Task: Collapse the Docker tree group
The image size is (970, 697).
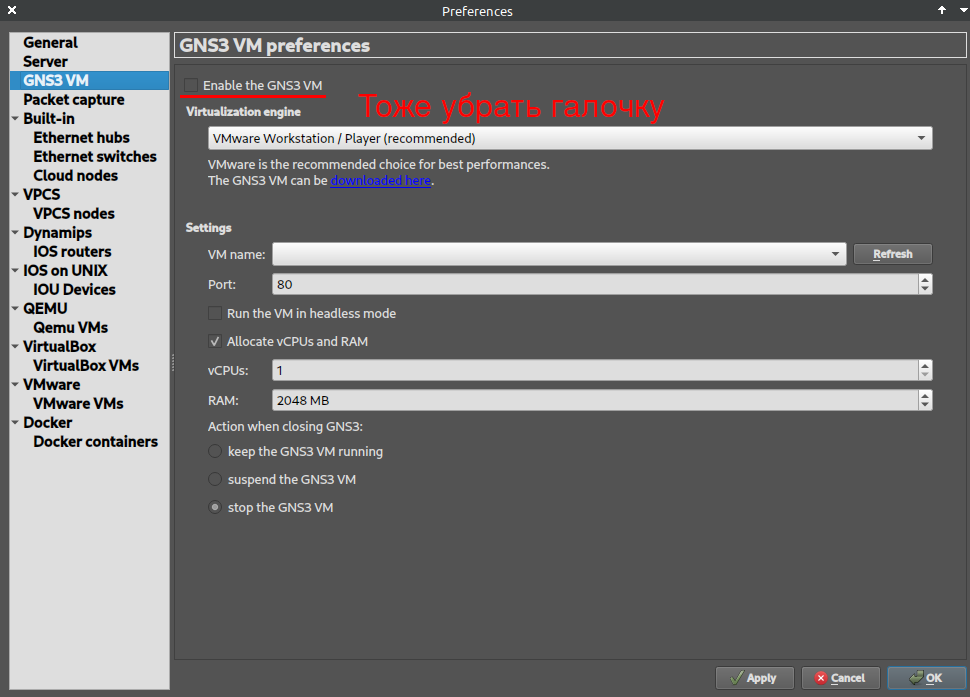Action: [x=15, y=422]
